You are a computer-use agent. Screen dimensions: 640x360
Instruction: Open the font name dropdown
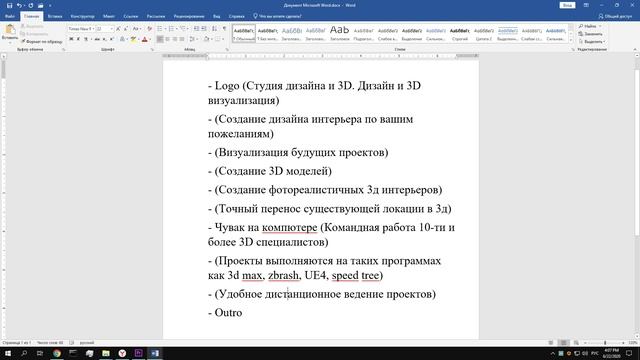coord(93,29)
